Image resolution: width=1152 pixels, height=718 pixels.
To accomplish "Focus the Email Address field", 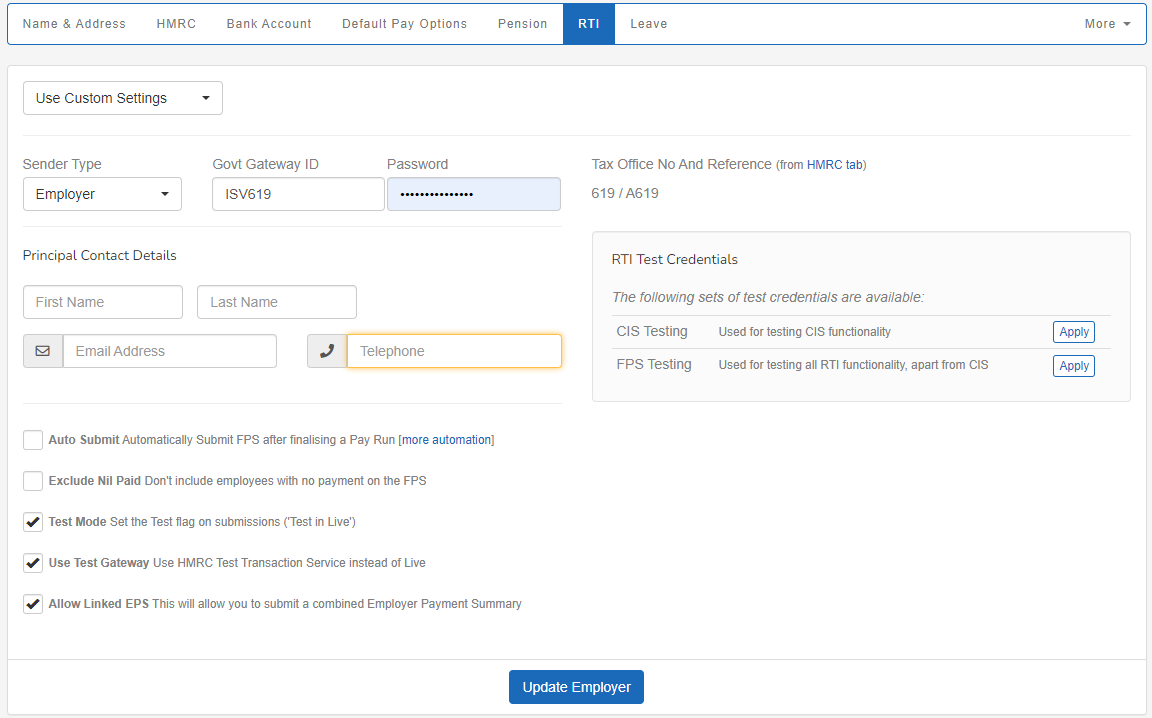I will pyautogui.click(x=170, y=351).
